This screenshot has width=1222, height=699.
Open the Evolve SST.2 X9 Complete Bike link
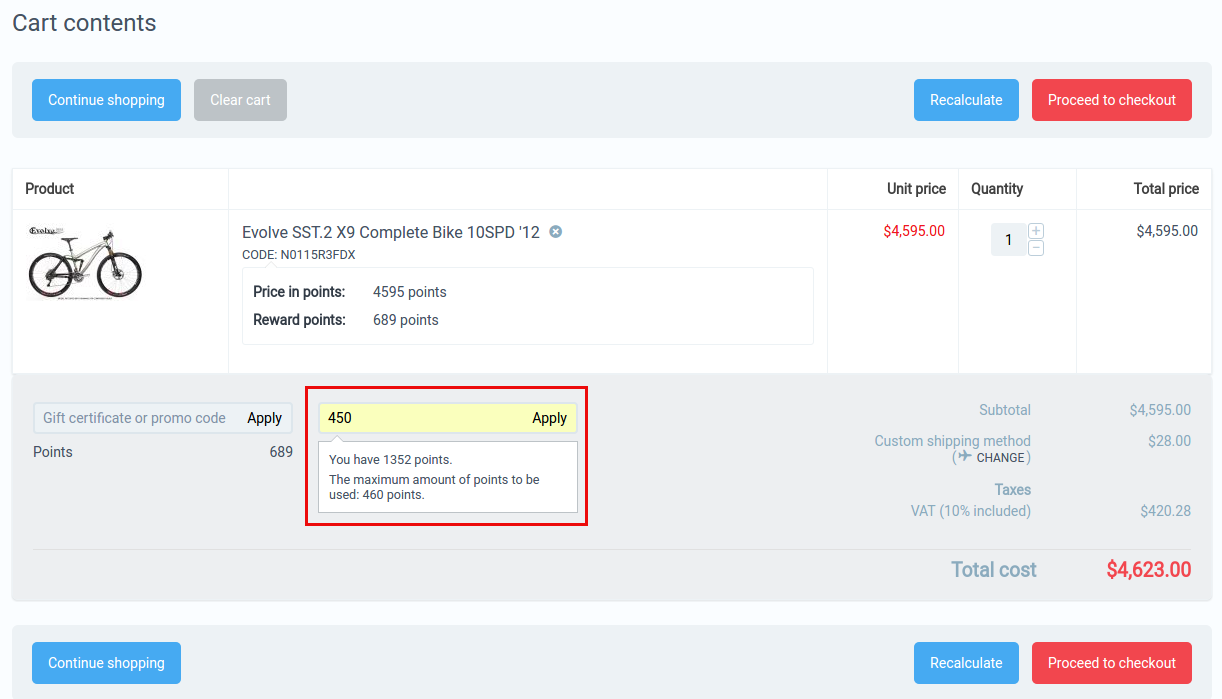(x=391, y=232)
